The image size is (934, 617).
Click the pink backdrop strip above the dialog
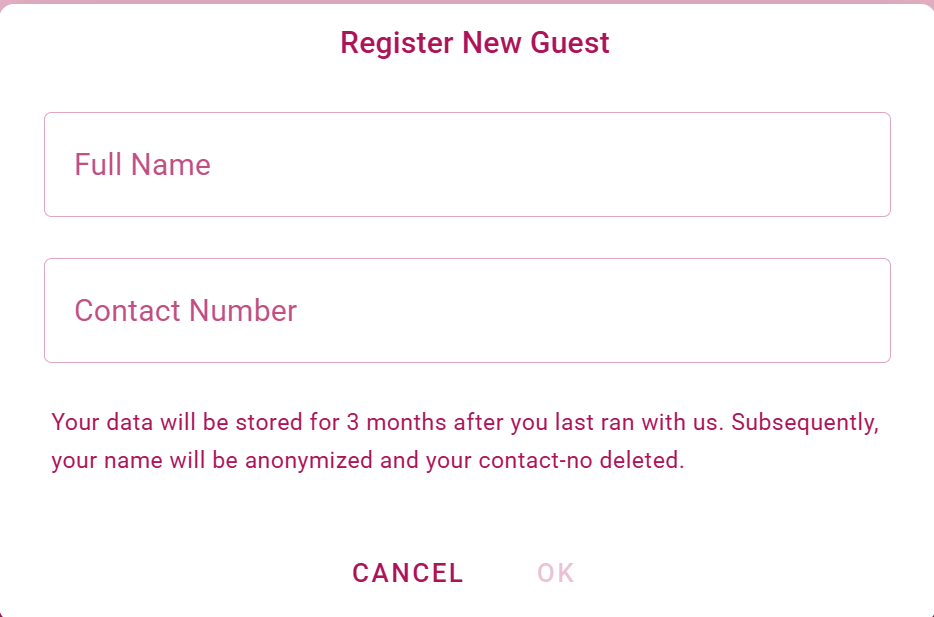467,1
